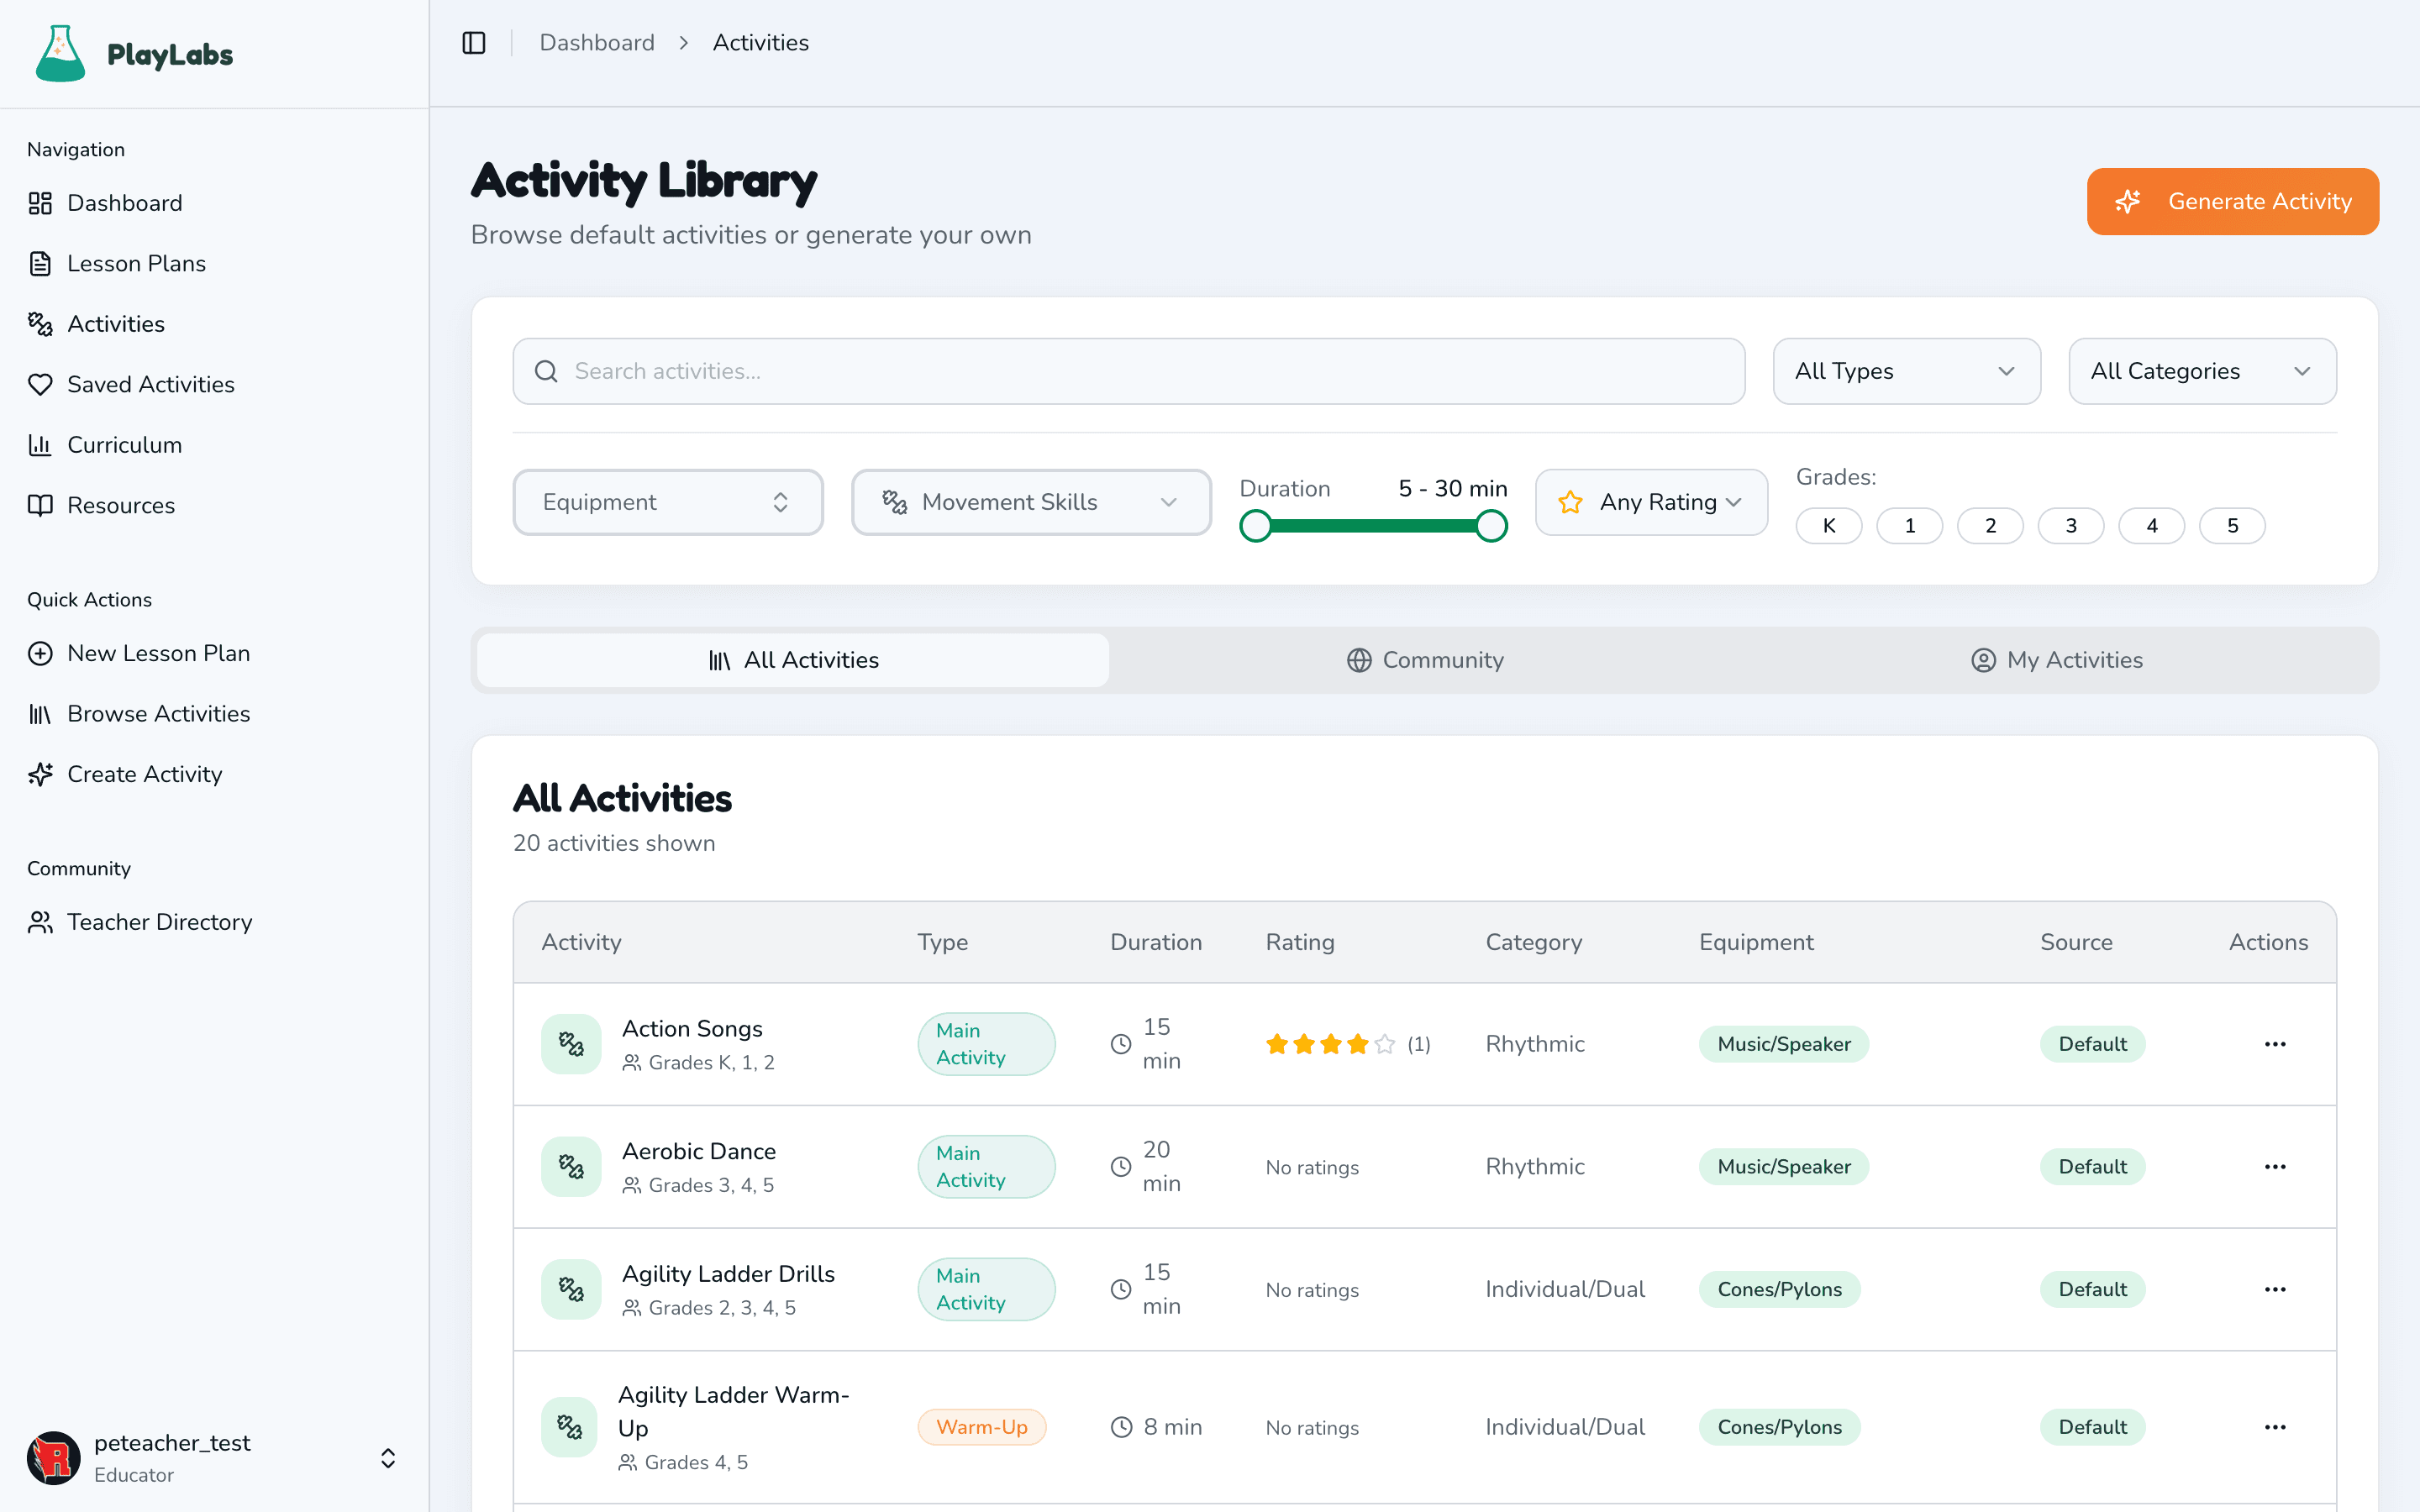
Task: Open Resources using the book icon
Action: point(40,505)
